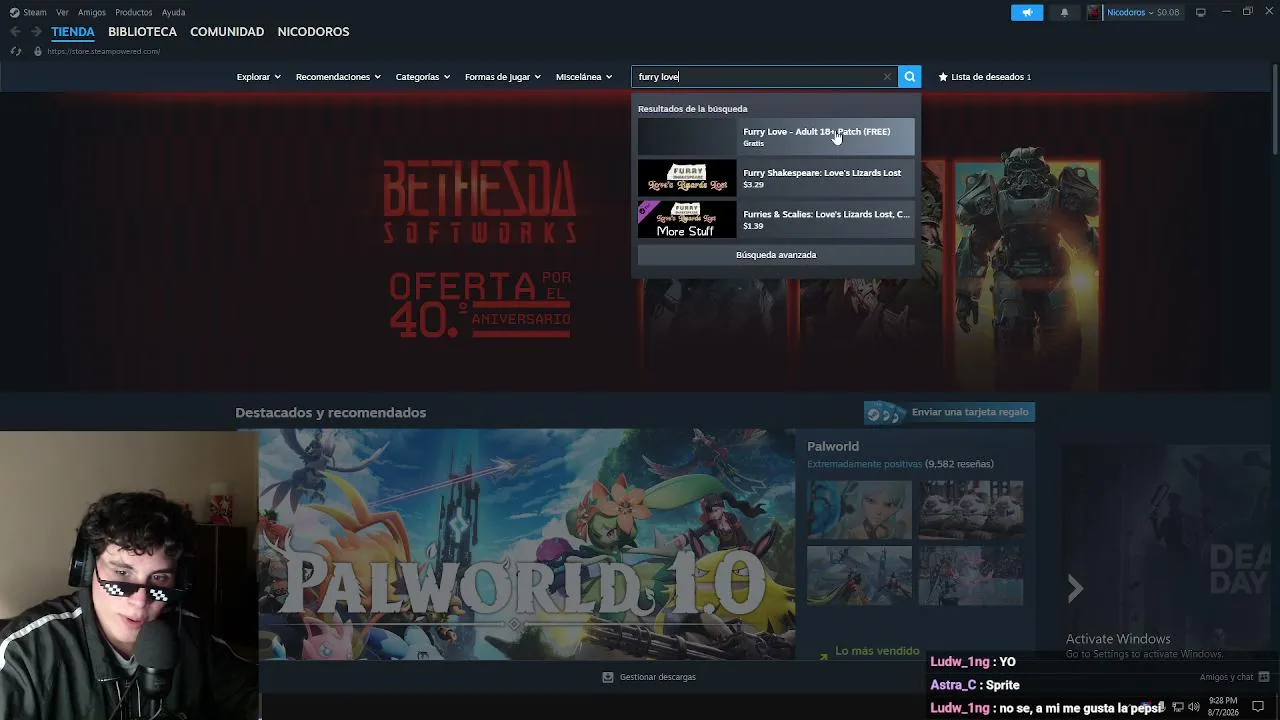Click the account wallet balance $0.08
1280x720 pixels.
click(x=1166, y=13)
